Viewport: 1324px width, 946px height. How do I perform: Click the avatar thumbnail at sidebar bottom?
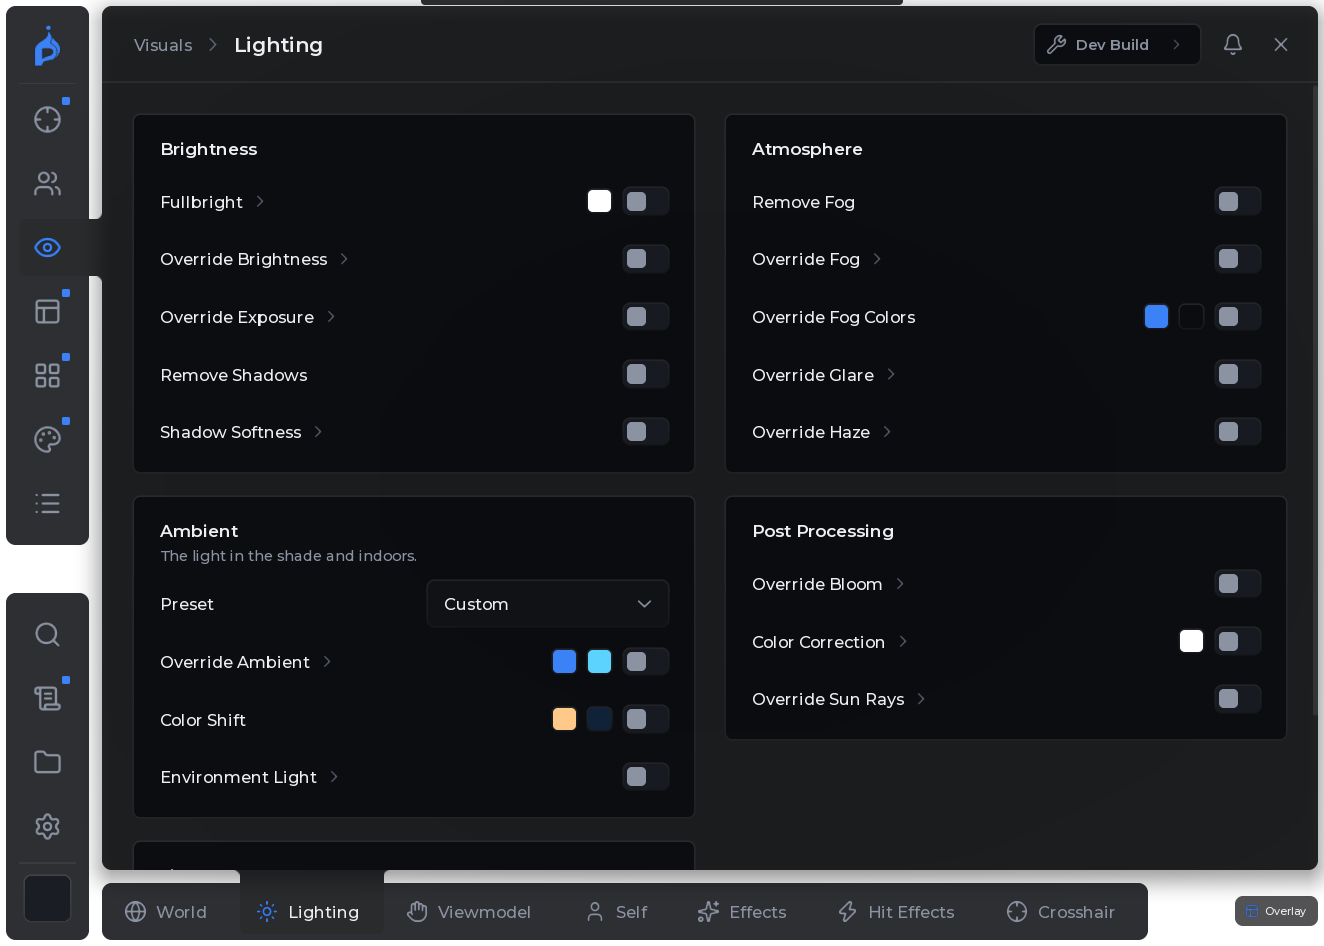[x=47, y=898]
